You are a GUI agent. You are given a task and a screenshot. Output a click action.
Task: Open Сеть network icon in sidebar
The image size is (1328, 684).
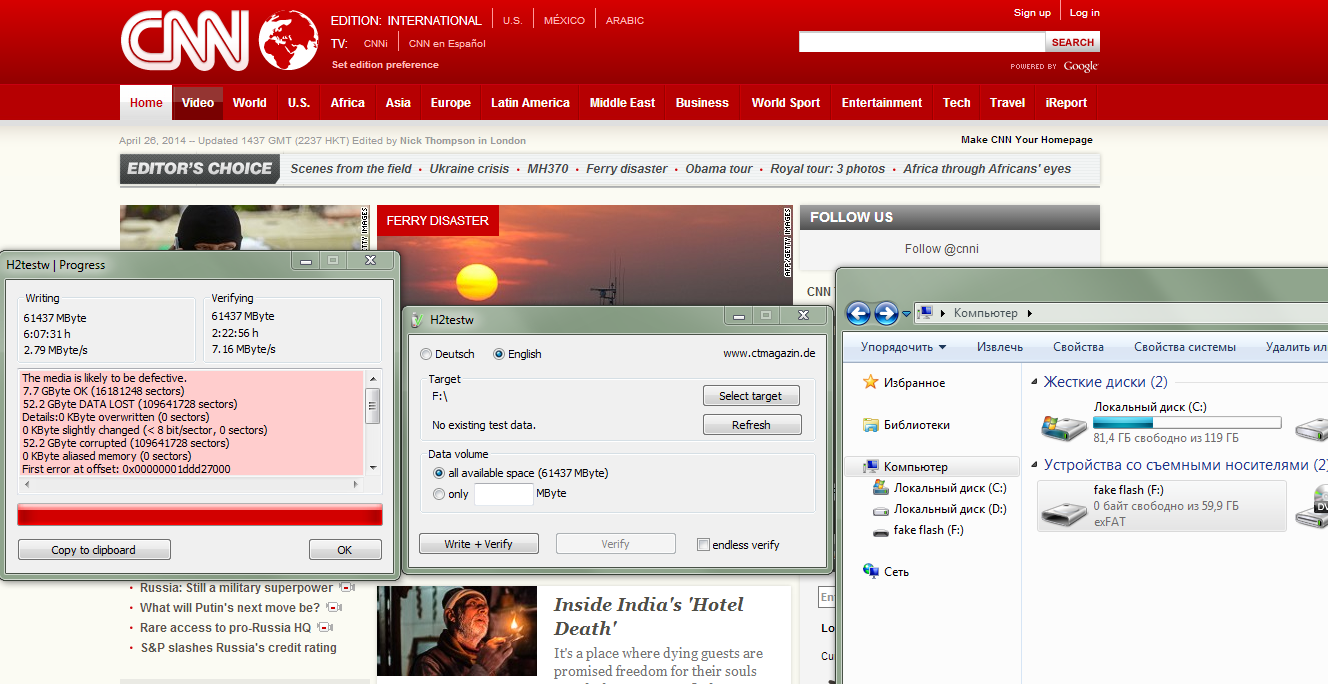click(x=870, y=571)
